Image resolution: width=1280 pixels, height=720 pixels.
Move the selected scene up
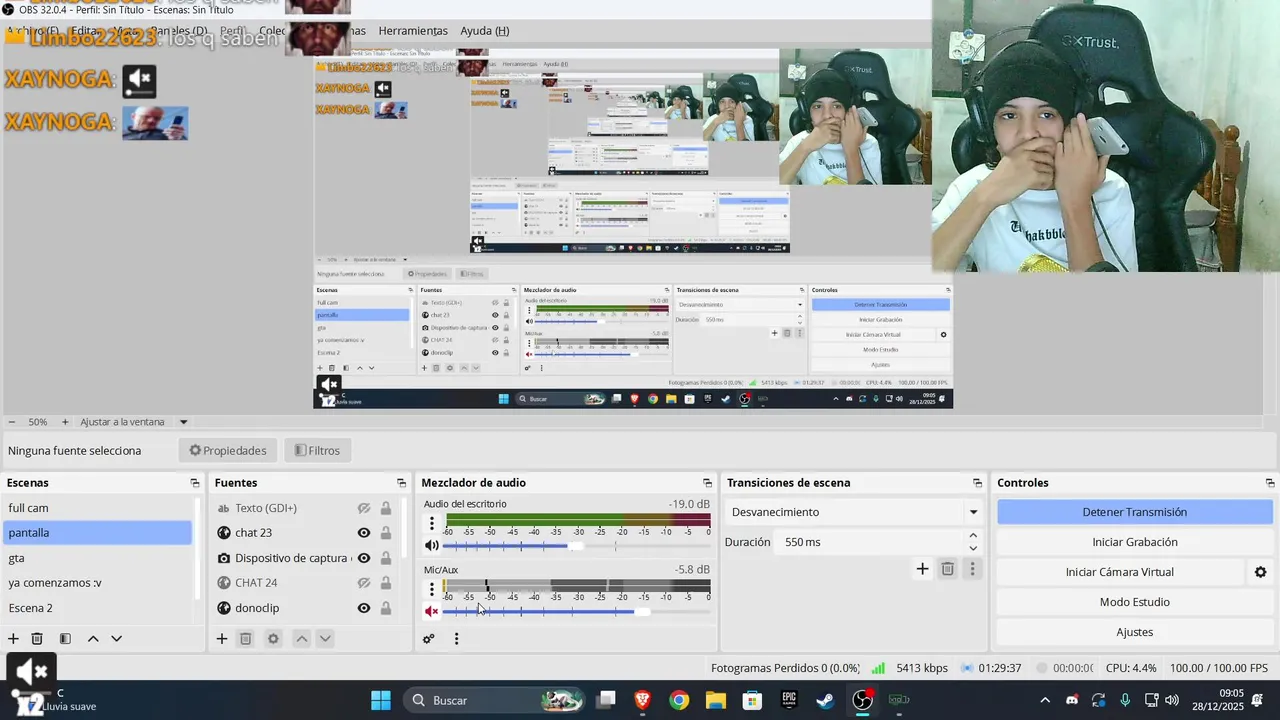pyautogui.click(x=93, y=638)
